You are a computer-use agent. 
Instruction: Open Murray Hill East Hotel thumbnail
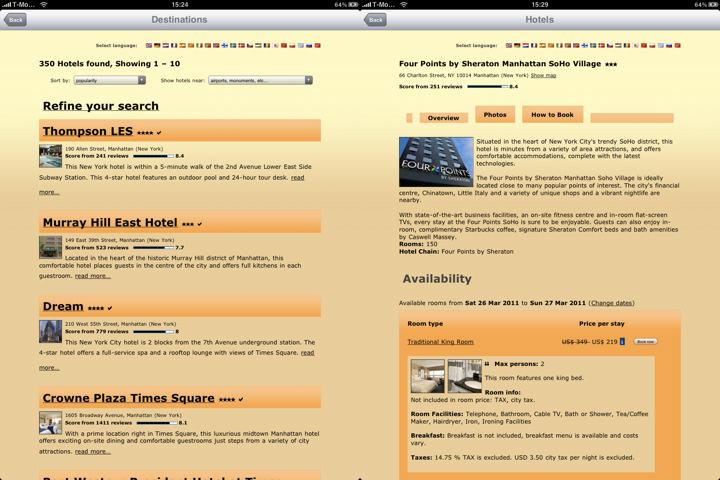pos(51,247)
